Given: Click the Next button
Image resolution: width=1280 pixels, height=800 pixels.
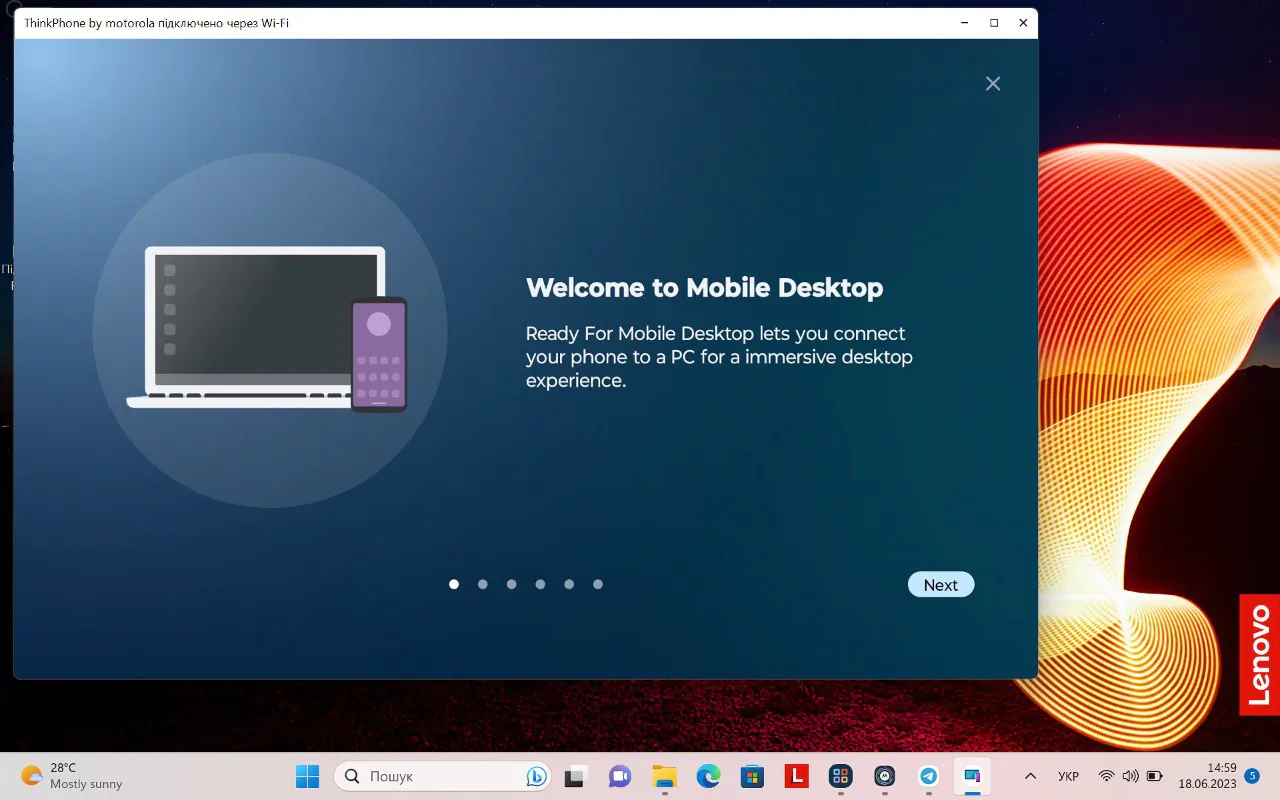Looking at the screenshot, I should click(940, 585).
